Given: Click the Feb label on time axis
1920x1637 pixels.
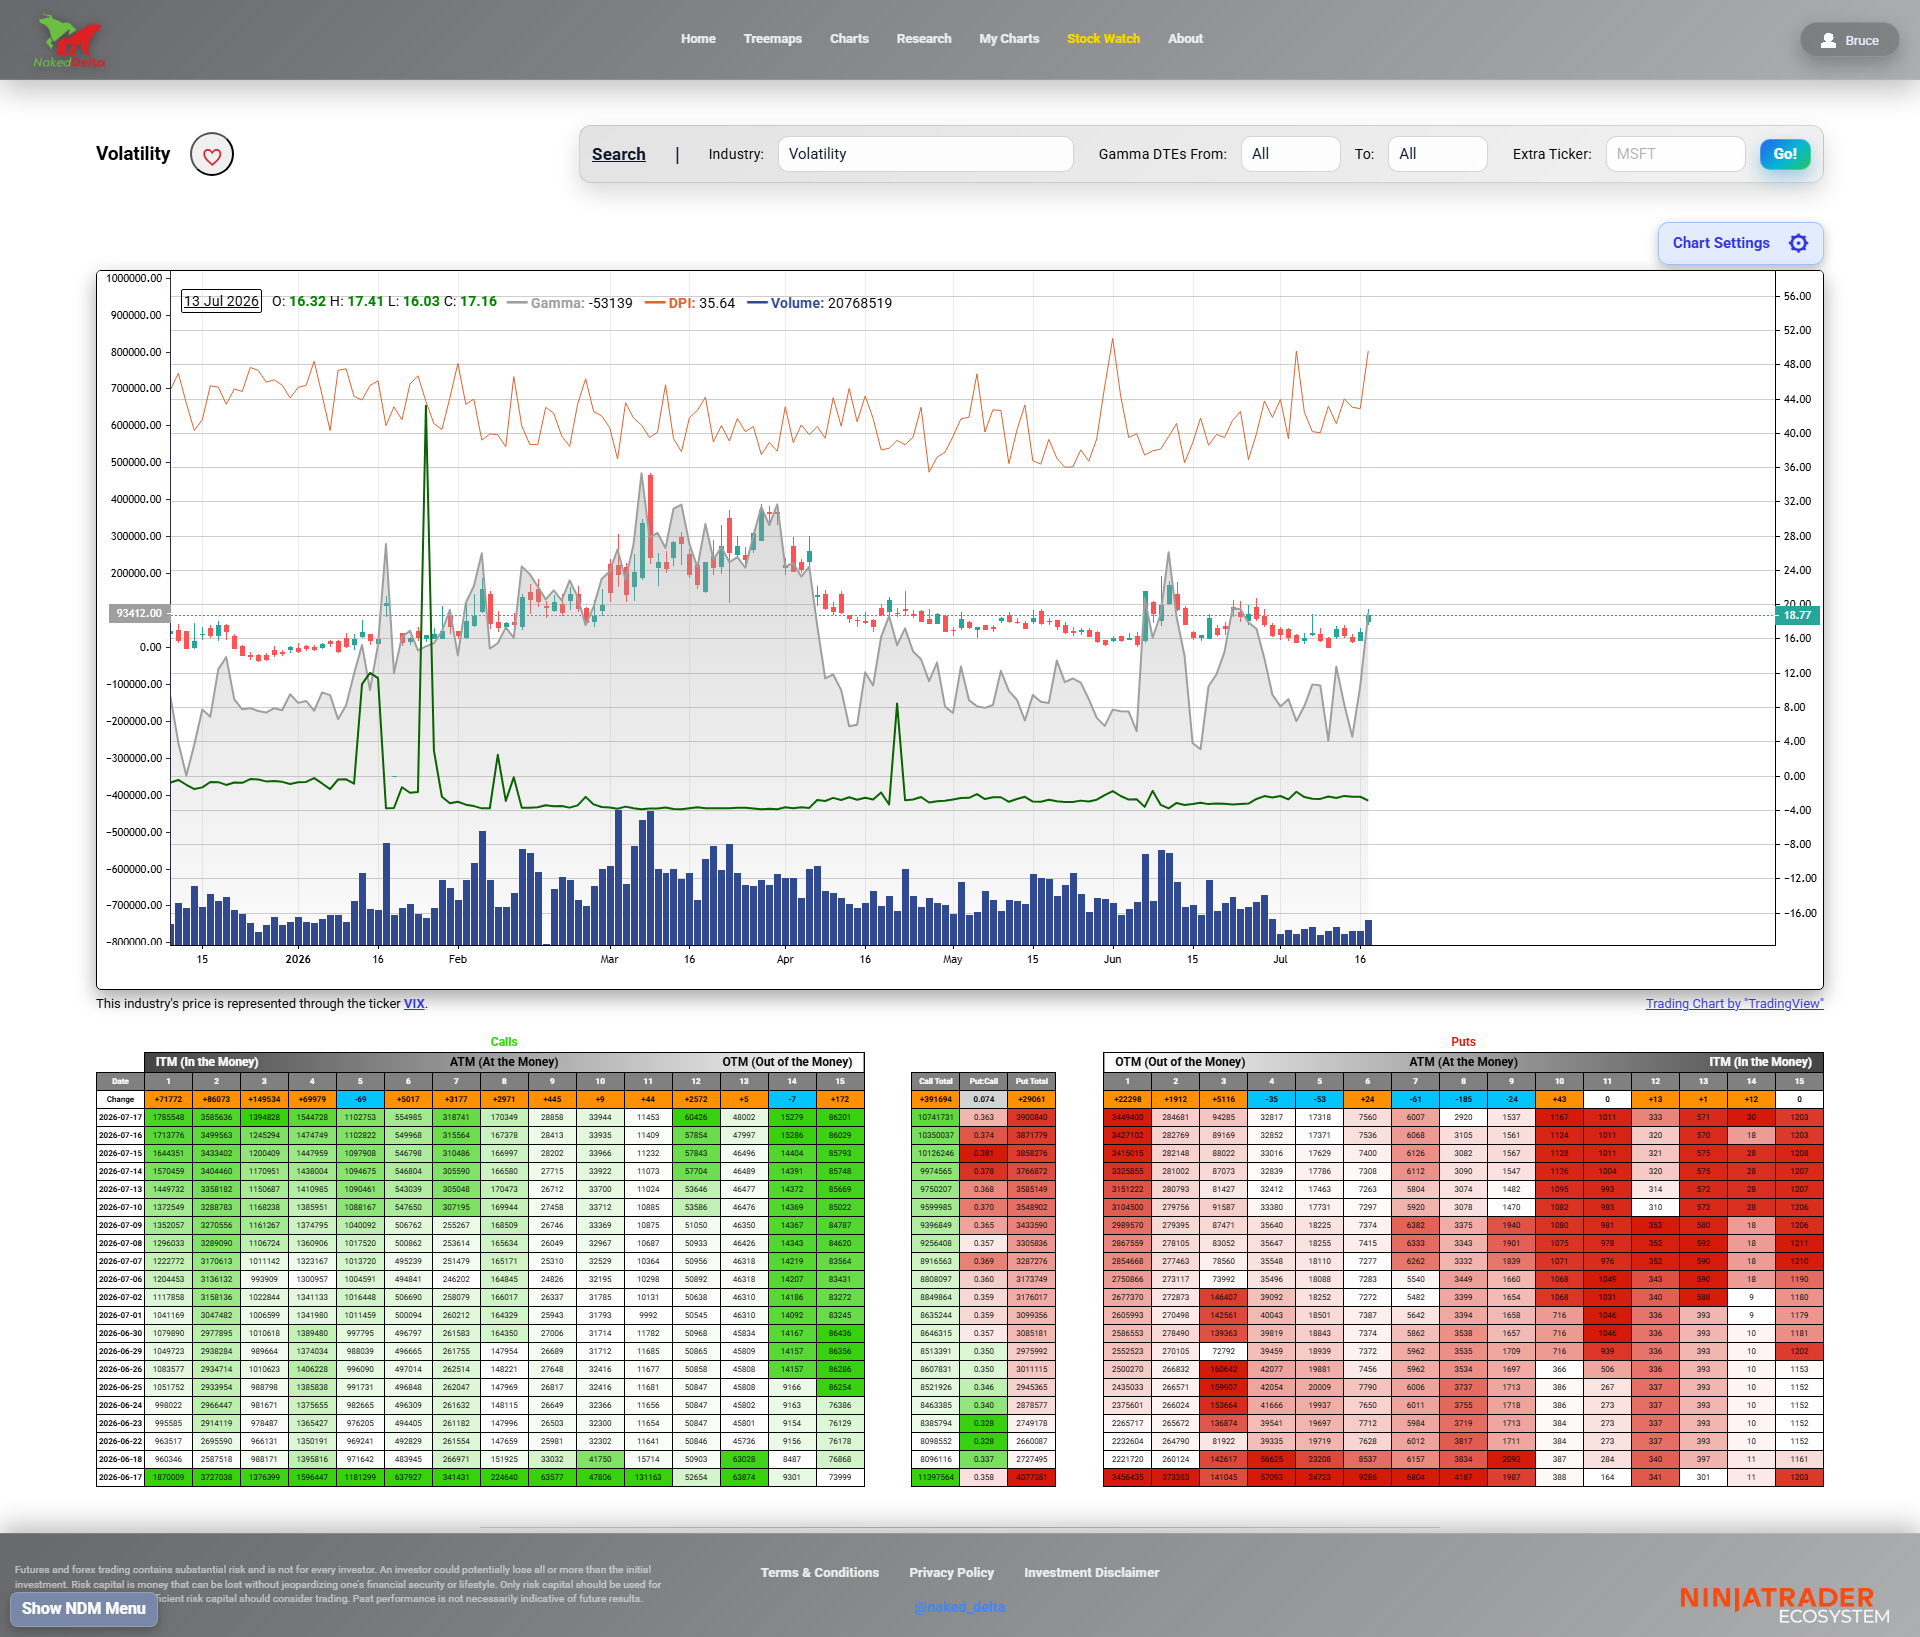Looking at the screenshot, I should tap(457, 959).
